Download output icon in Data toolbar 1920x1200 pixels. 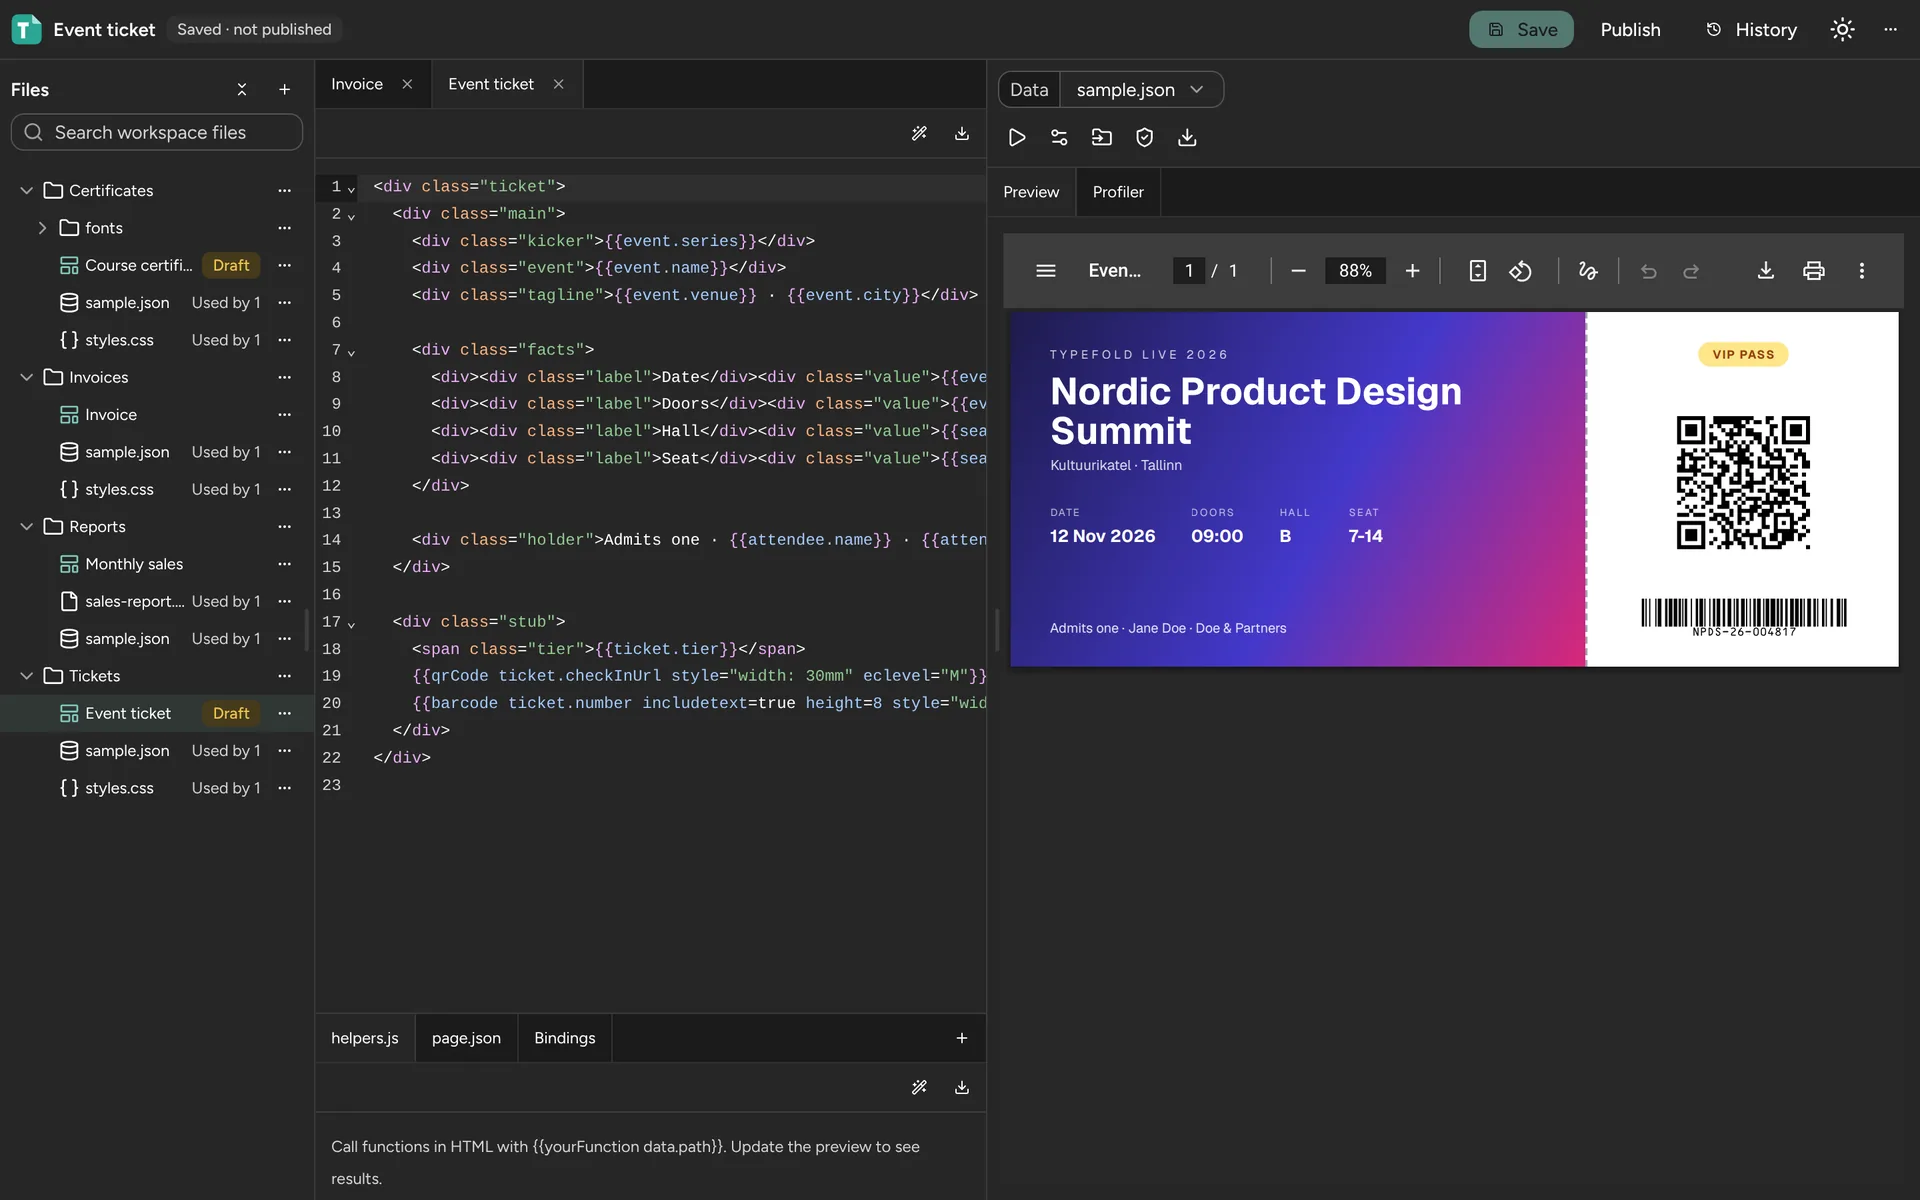(x=1187, y=138)
